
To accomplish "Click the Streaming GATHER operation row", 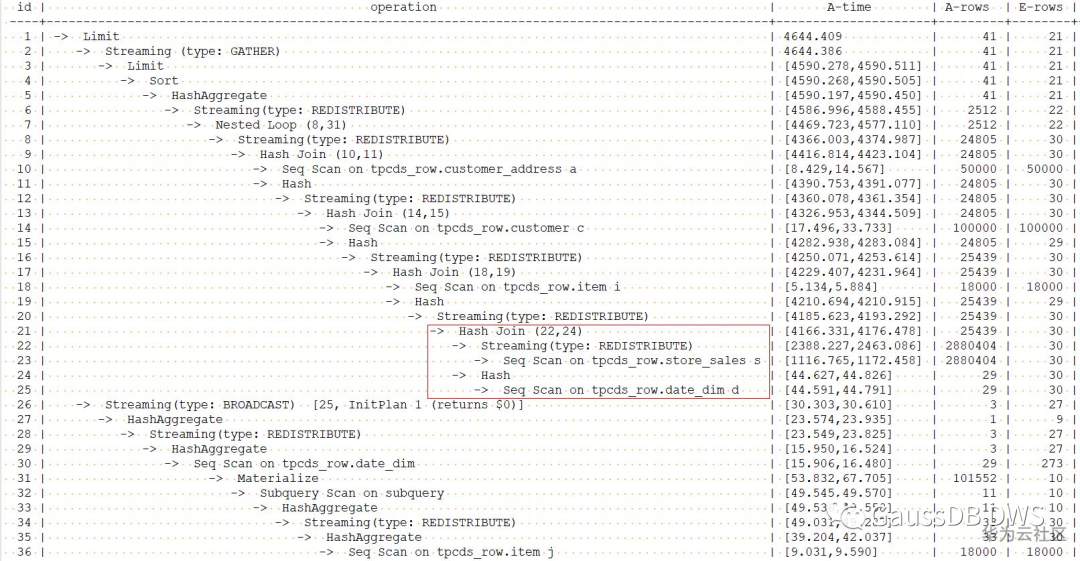I will pyautogui.click(x=192, y=51).
